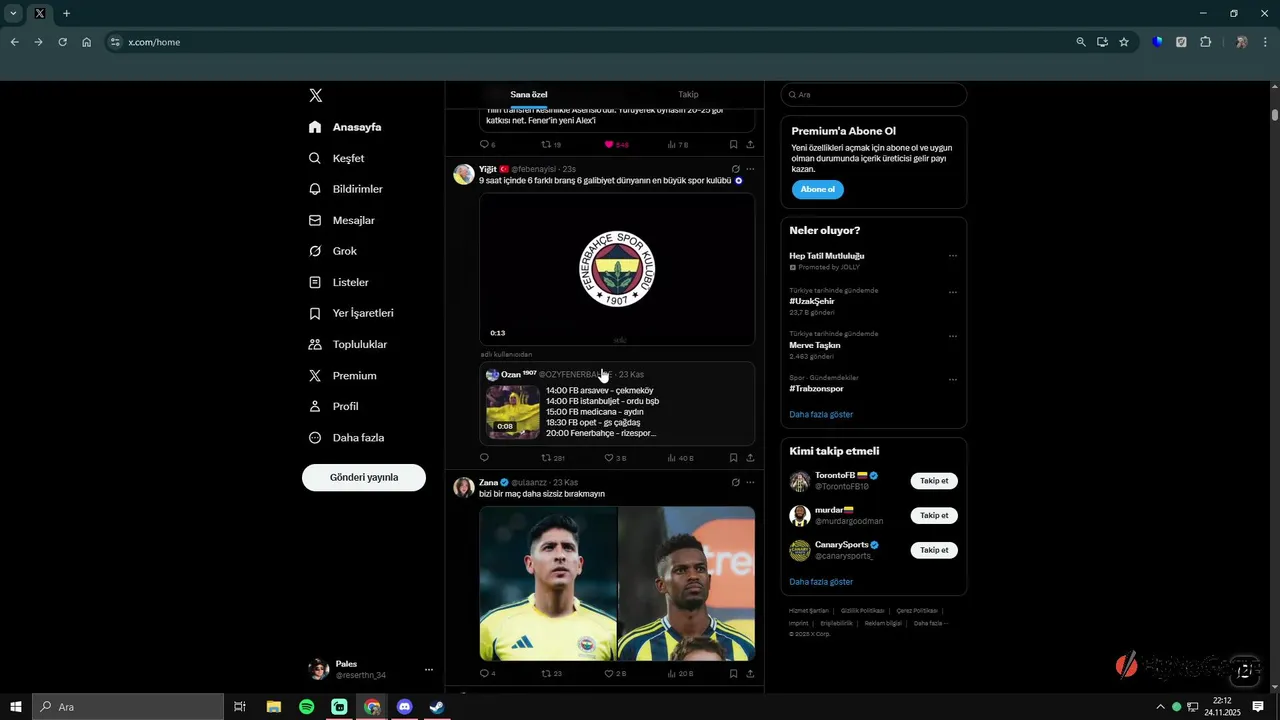Follow murdar with Takip et

[x=934, y=516]
